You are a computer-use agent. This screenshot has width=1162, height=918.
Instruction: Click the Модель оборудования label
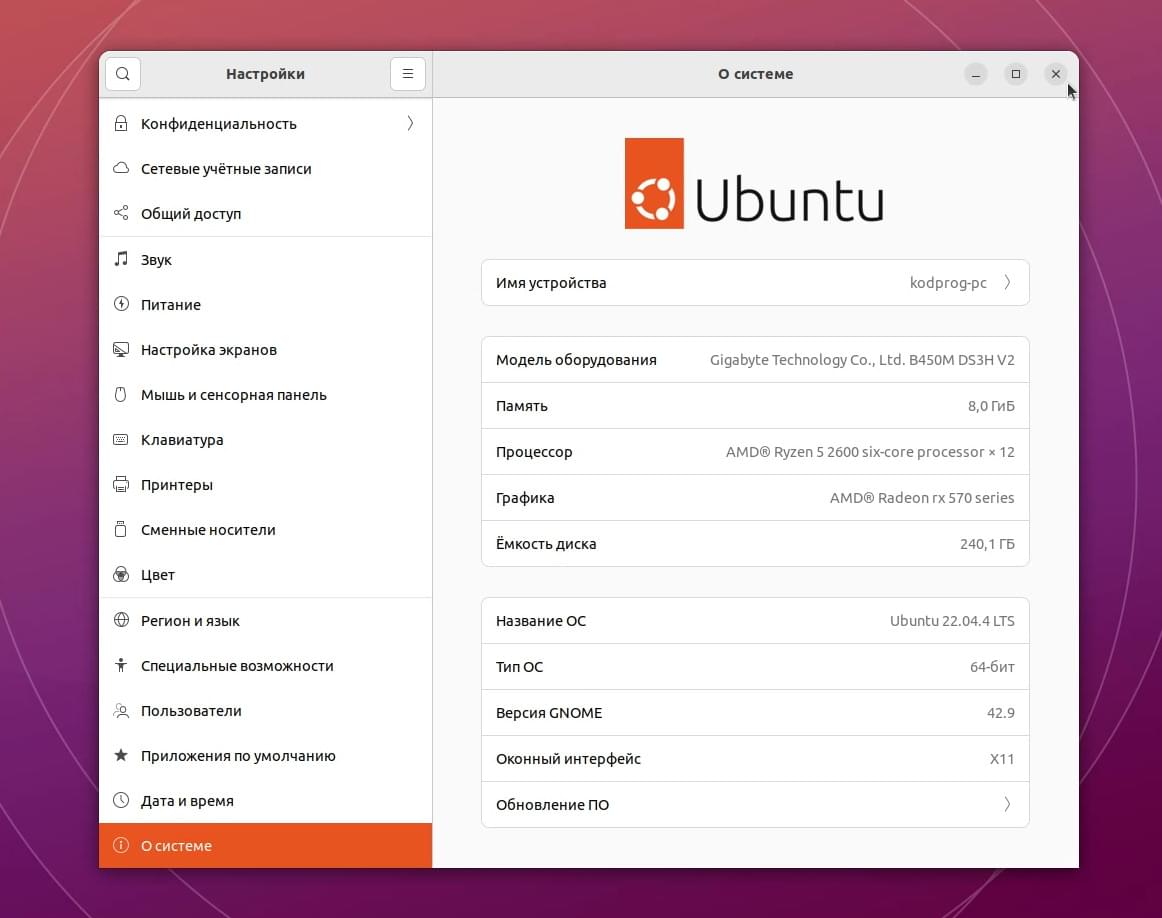(x=576, y=360)
